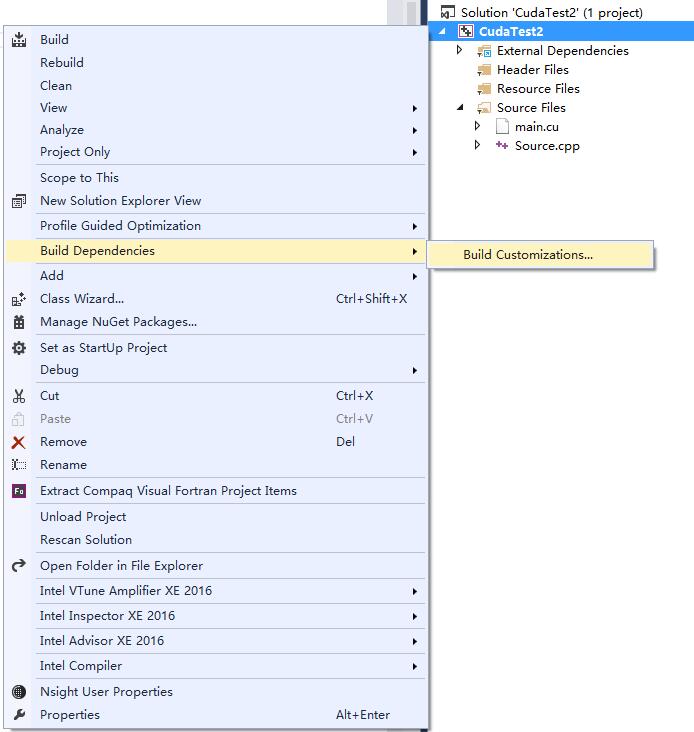Expand the External Dependencies node
Image resolution: width=694 pixels, height=732 pixels.
click(459, 50)
